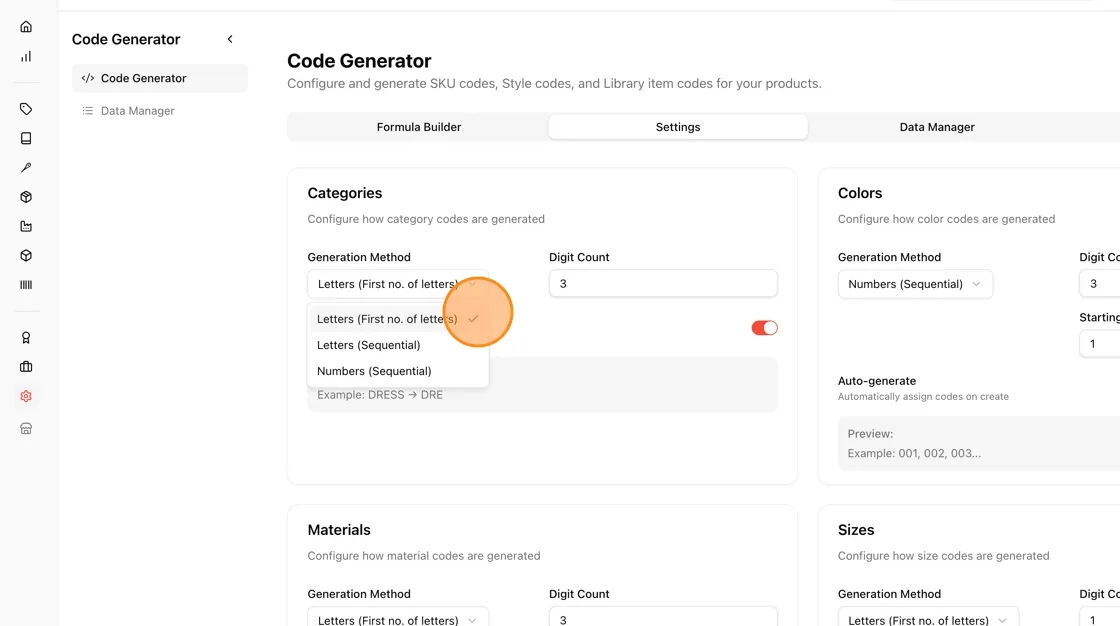Open the pen tool sidebar icon
The image size is (1120, 626).
click(26, 167)
